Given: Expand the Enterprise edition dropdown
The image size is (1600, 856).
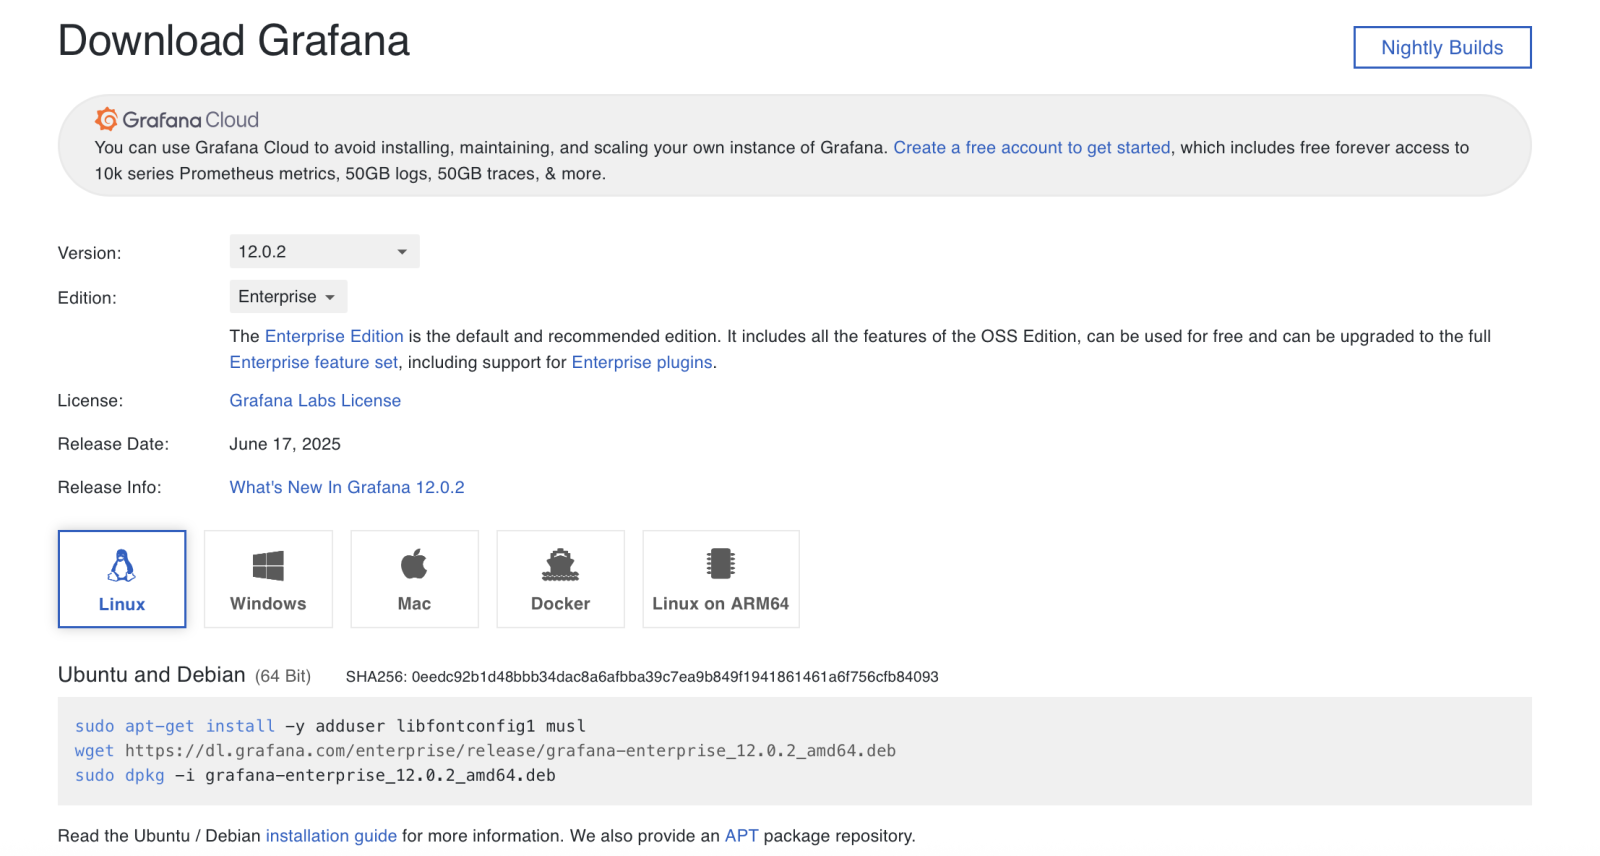Looking at the screenshot, I should [x=288, y=297].
